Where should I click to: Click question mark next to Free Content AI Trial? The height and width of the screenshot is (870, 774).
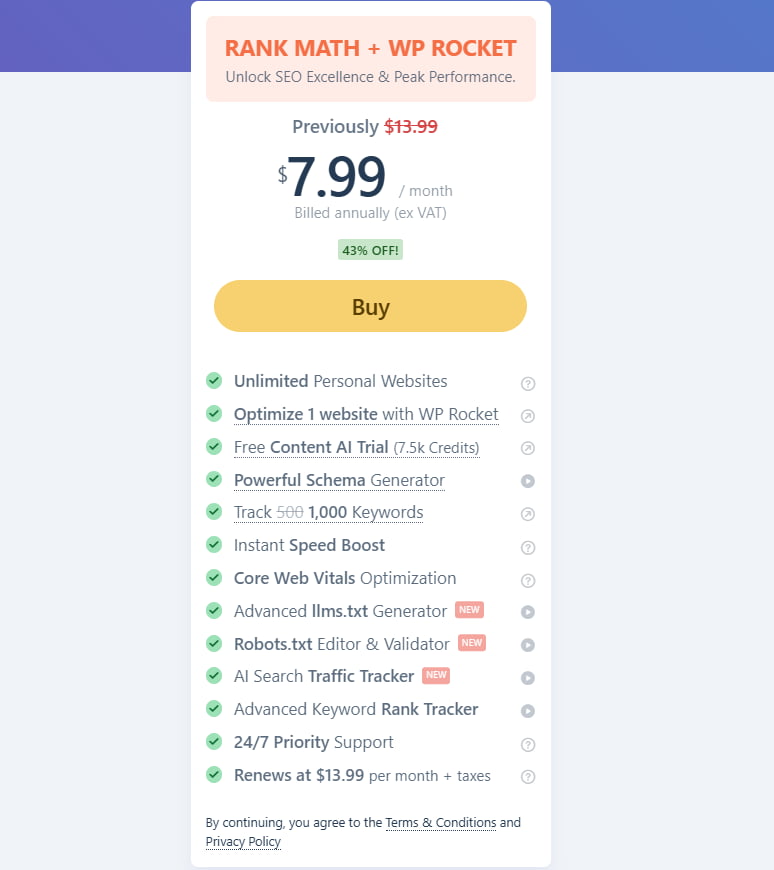(528, 448)
